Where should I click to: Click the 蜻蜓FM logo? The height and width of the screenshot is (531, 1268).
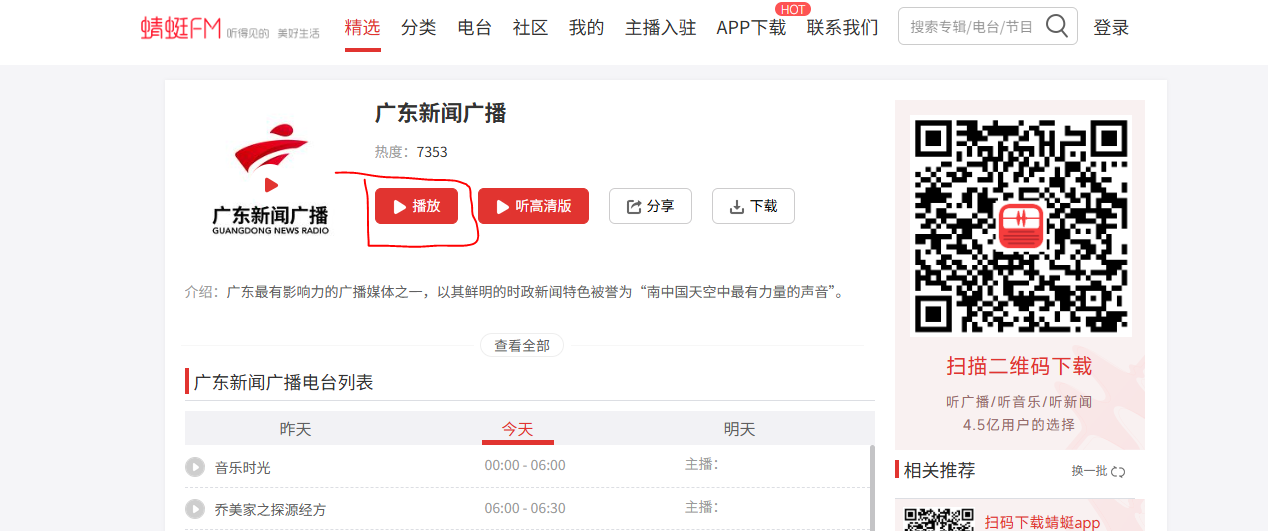click(180, 28)
